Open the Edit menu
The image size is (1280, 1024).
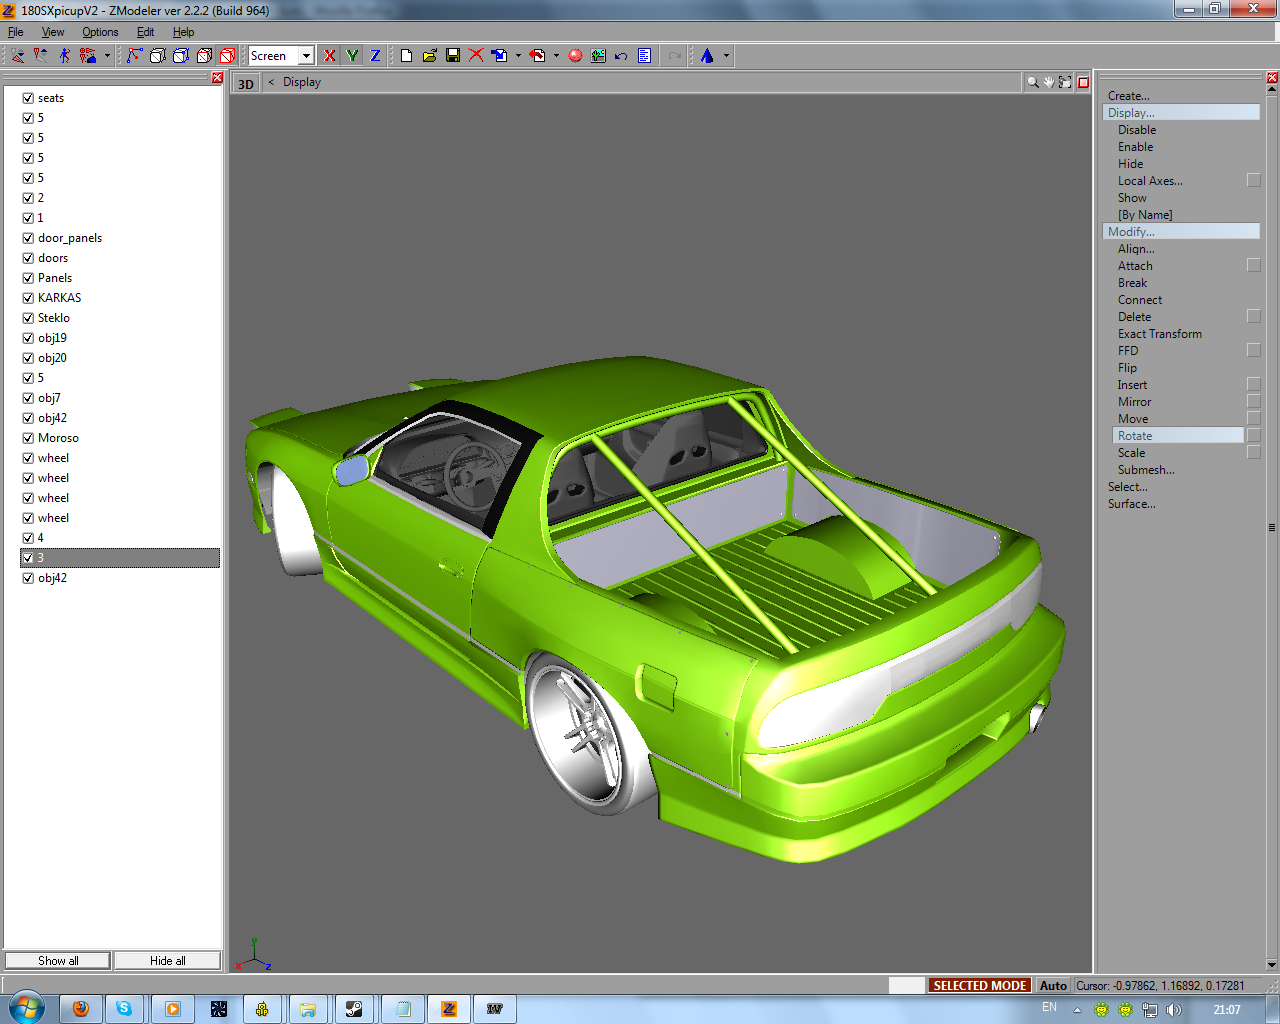coord(145,32)
